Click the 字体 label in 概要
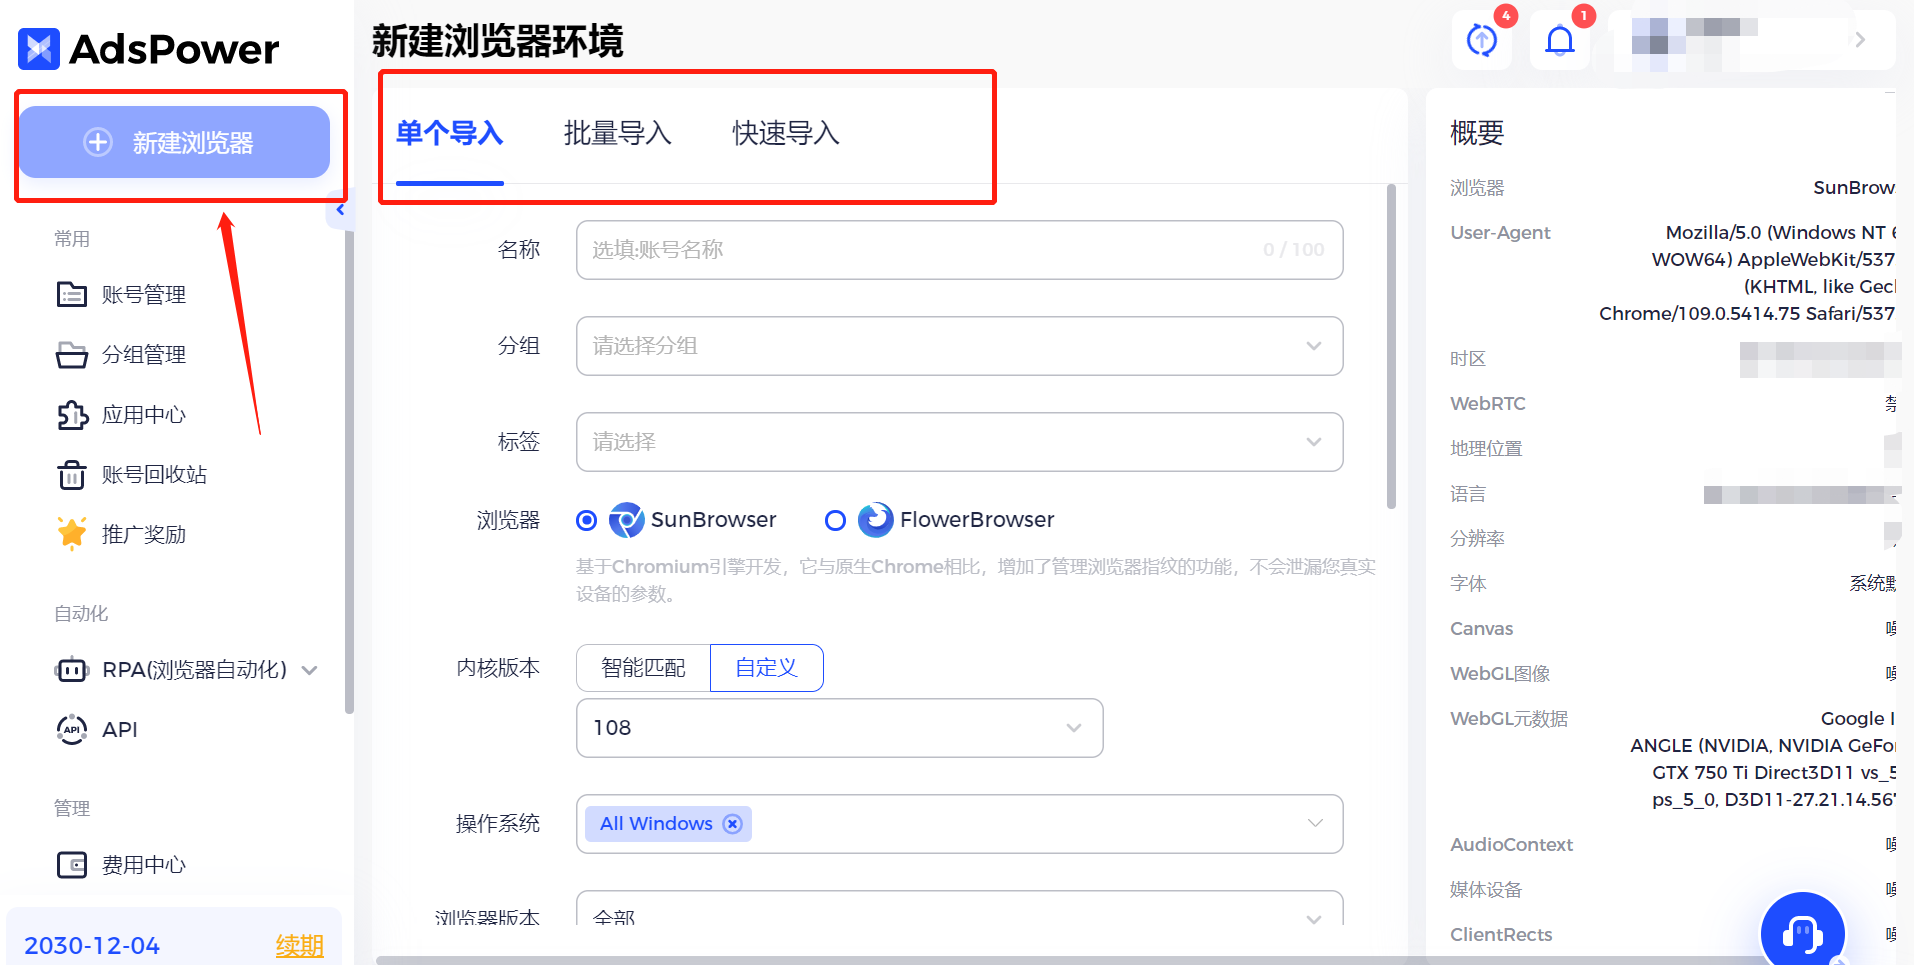The height and width of the screenshot is (965, 1914). pos(1468,584)
